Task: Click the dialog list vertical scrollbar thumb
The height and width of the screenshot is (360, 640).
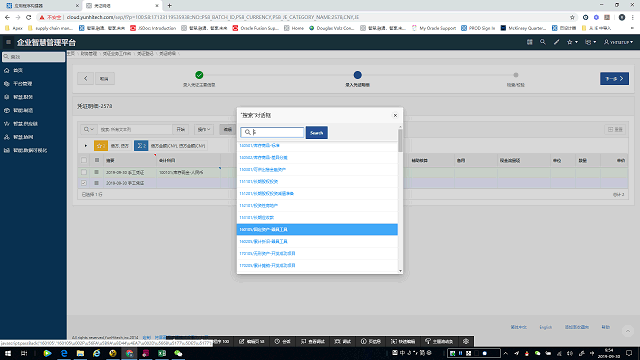Action: tap(400, 140)
